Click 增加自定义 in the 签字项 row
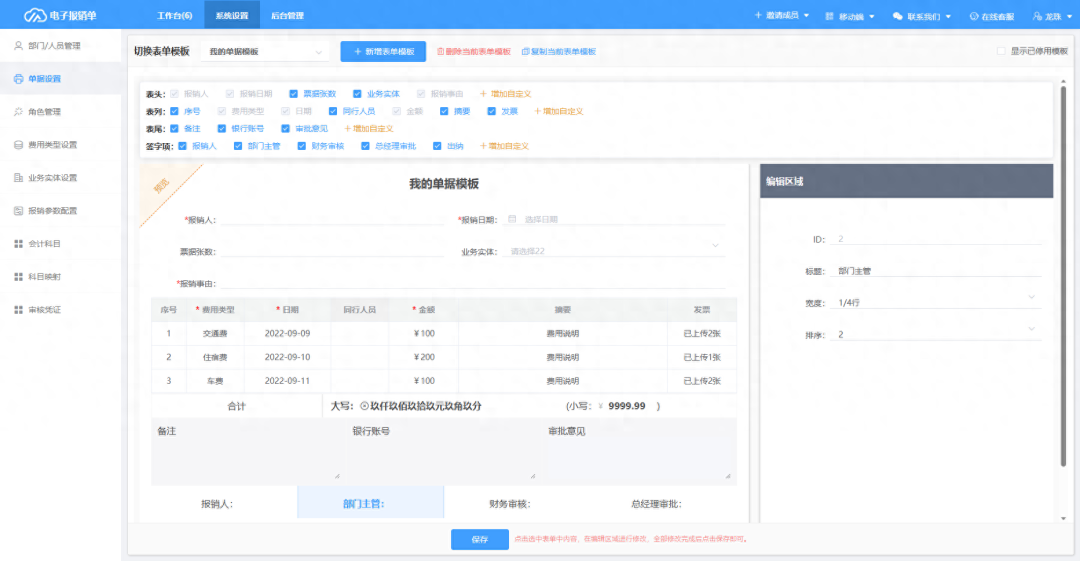Viewport: 1080px width, 561px height. click(x=504, y=146)
